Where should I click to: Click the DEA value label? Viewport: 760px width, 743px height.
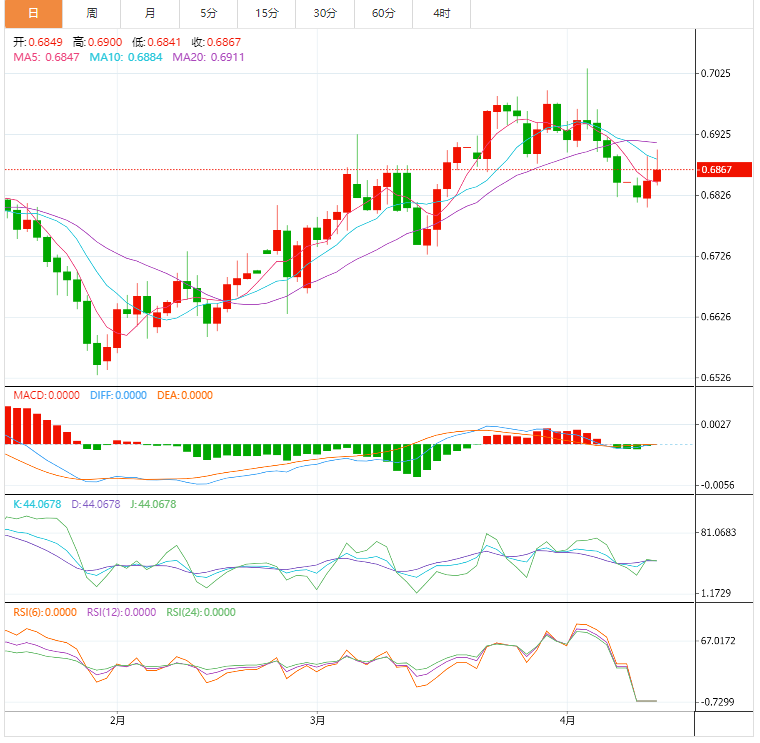pyautogui.click(x=185, y=395)
